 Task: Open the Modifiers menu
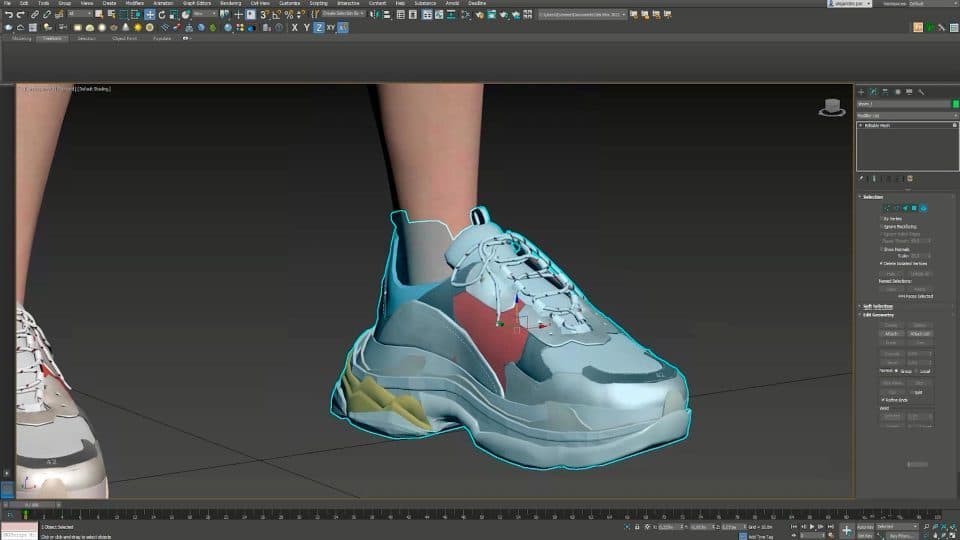pos(135,3)
